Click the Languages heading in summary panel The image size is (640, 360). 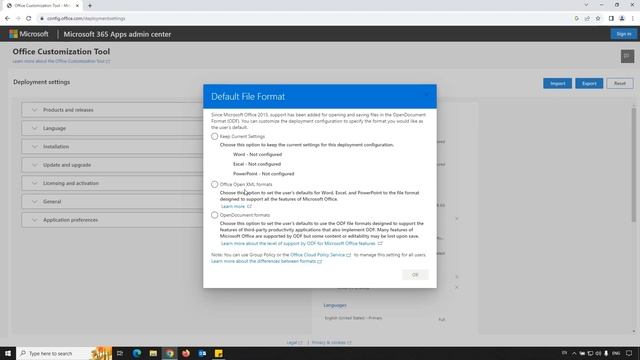pyautogui.click(x=335, y=305)
